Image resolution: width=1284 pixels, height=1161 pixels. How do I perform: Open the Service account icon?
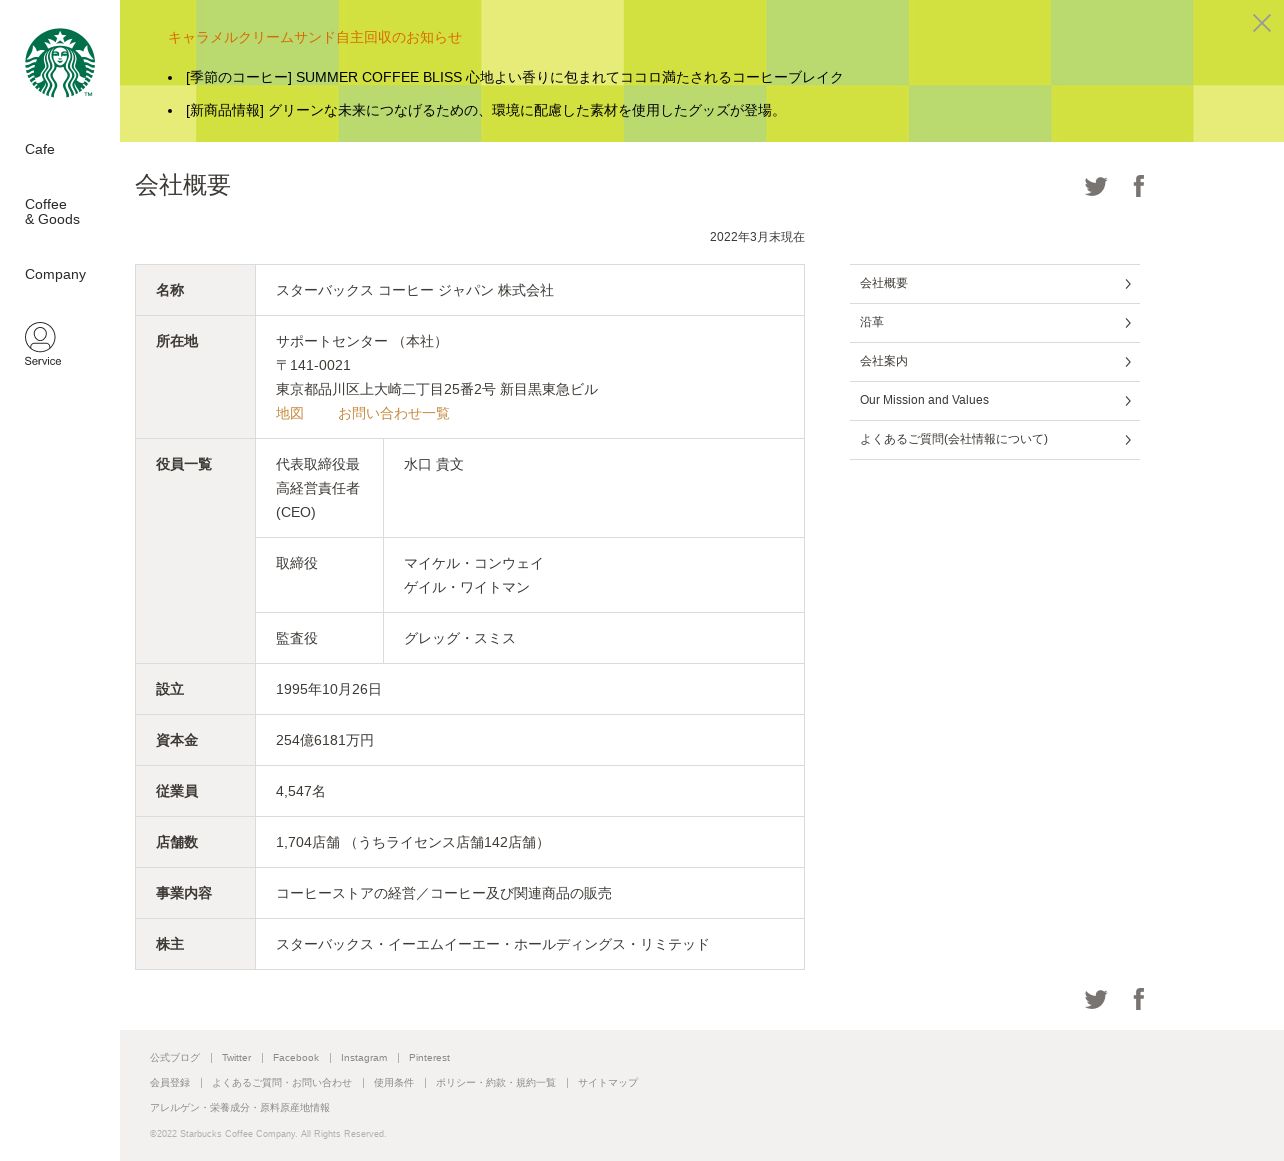[42, 344]
